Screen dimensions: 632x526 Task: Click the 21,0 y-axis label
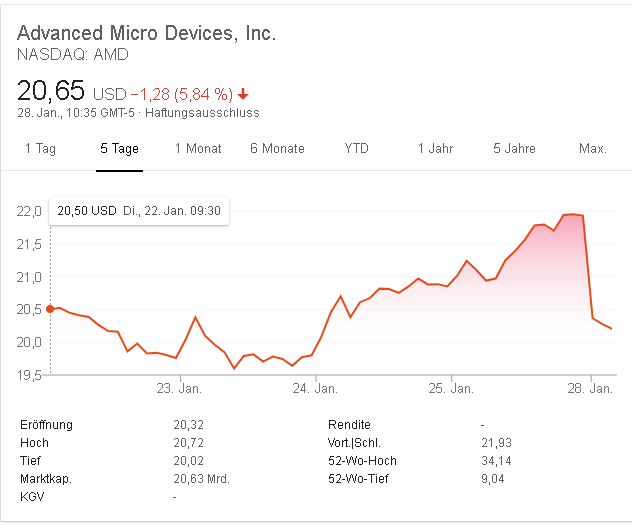tap(29, 277)
